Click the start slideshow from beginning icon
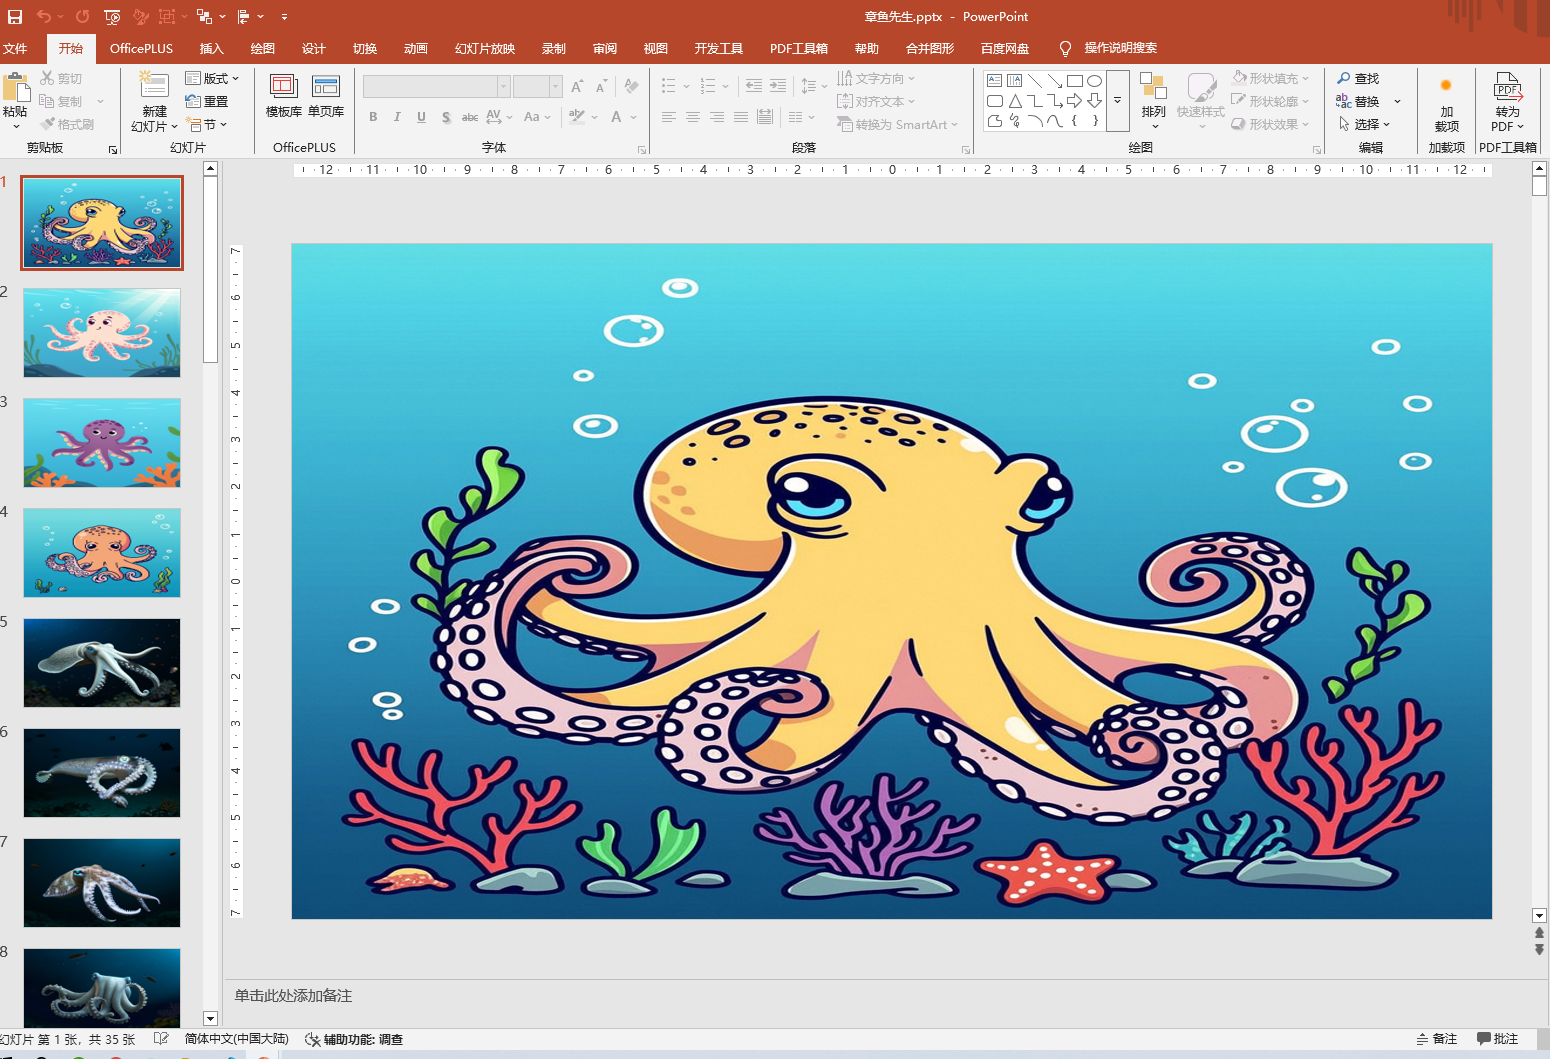The height and width of the screenshot is (1059, 1550). 112,17
